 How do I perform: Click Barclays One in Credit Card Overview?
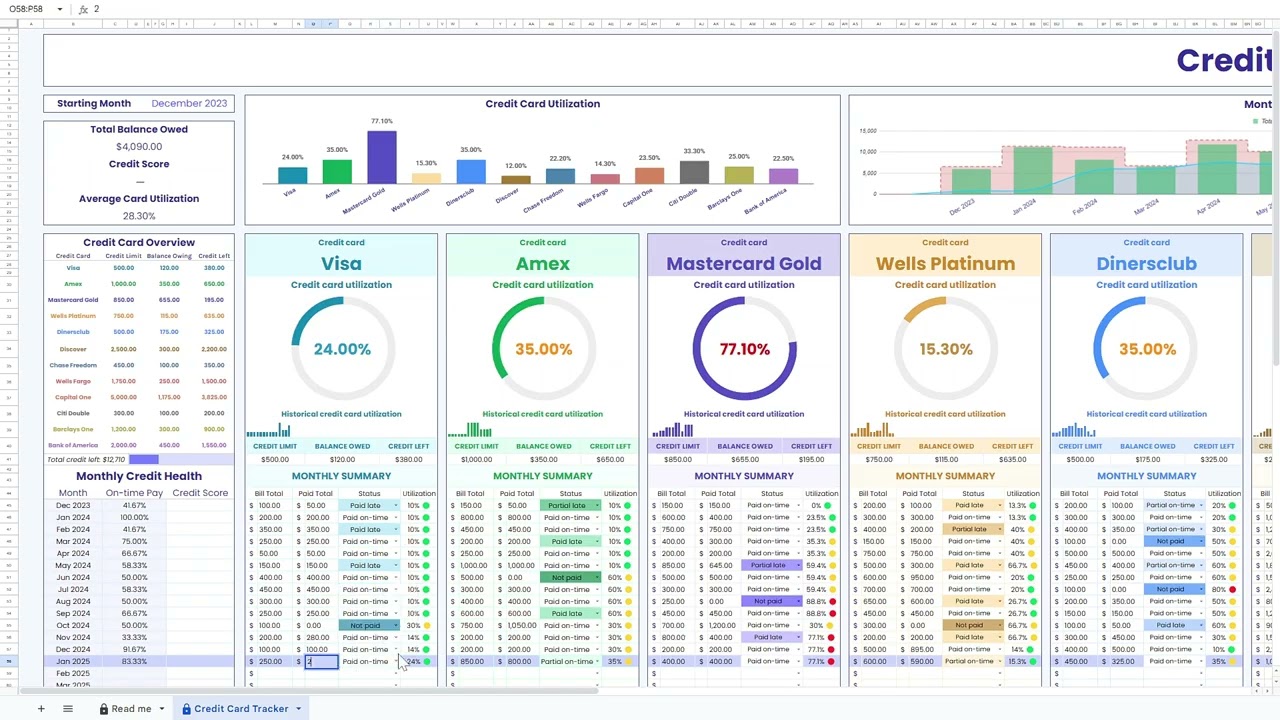(139, 430)
